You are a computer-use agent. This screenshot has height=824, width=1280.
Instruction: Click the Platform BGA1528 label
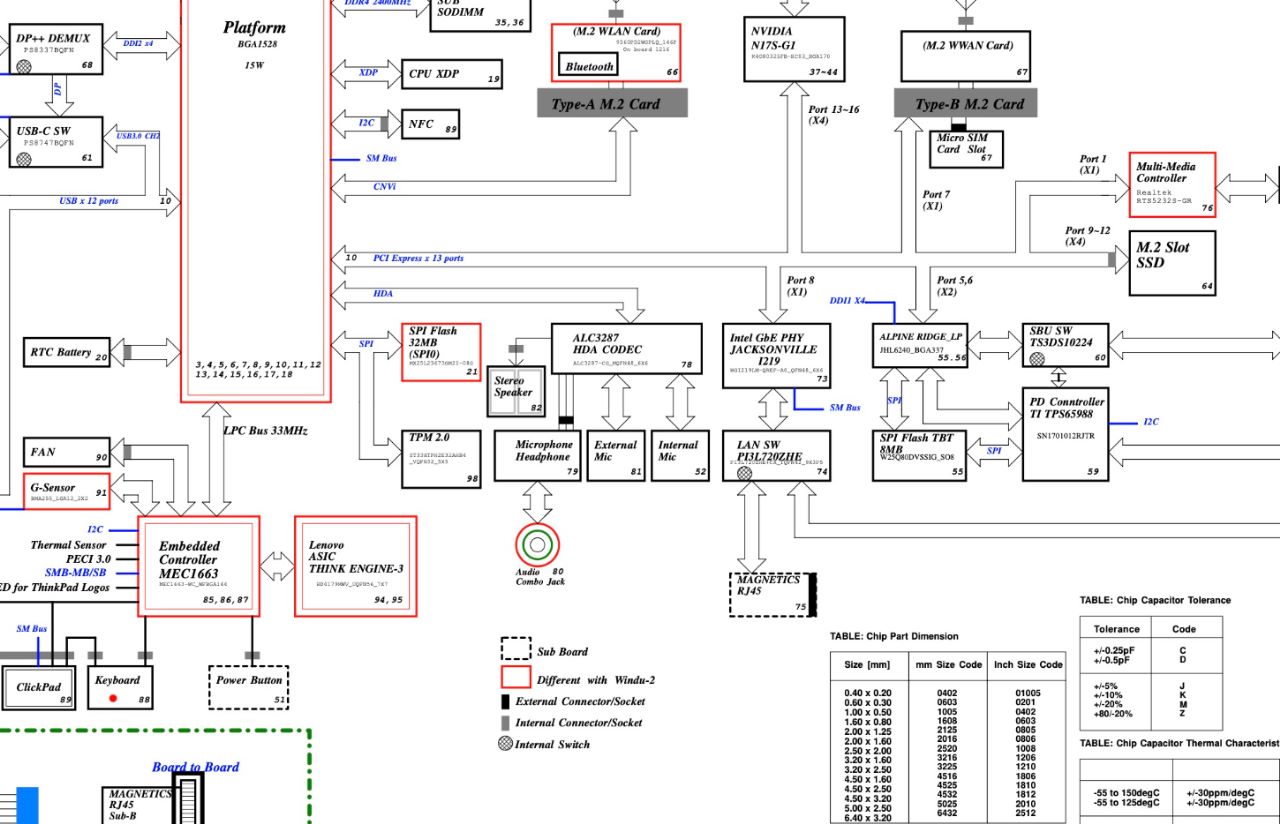pos(254,36)
